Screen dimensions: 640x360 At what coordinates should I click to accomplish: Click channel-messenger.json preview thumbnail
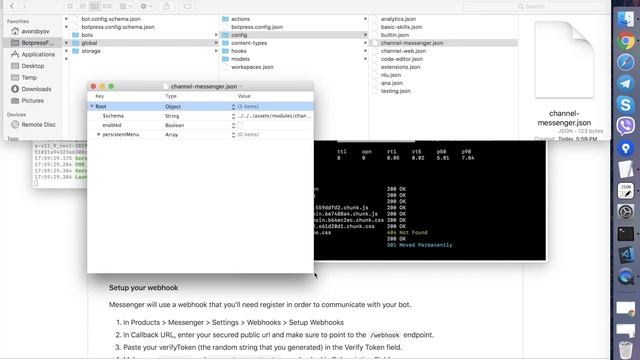click(x=564, y=60)
